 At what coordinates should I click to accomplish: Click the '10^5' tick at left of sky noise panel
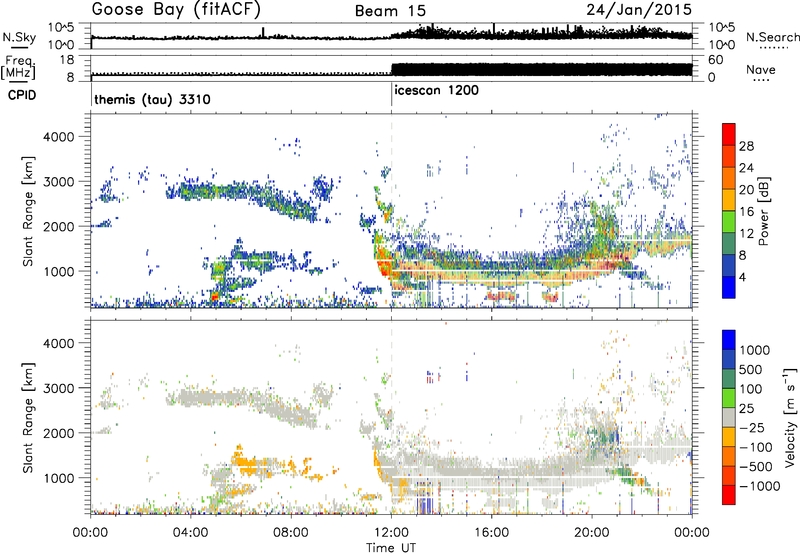(x=61, y=28)
